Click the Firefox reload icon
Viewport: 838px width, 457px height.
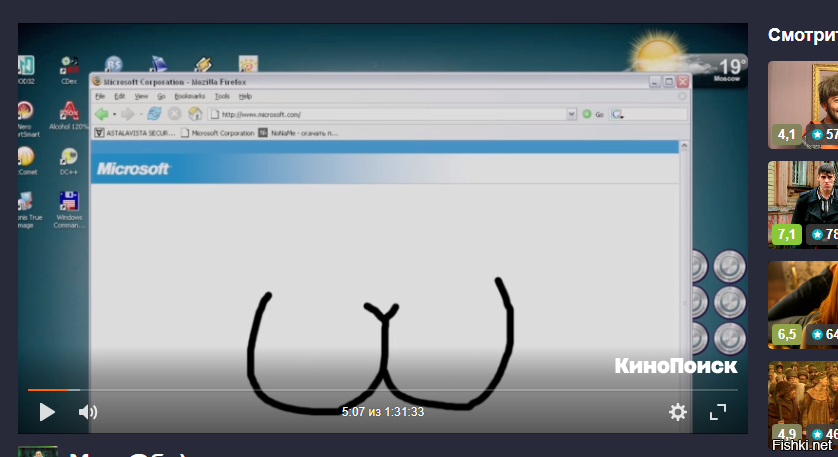(x=154, y=114)
